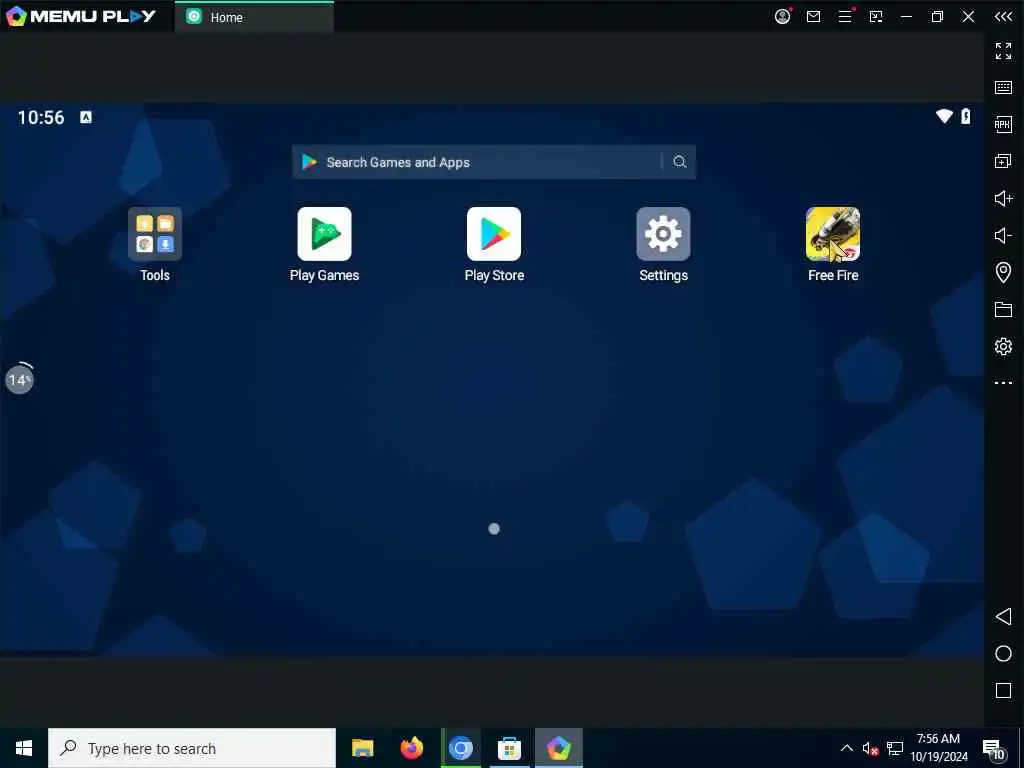Switch to the Home tab

tap(254, 17)
